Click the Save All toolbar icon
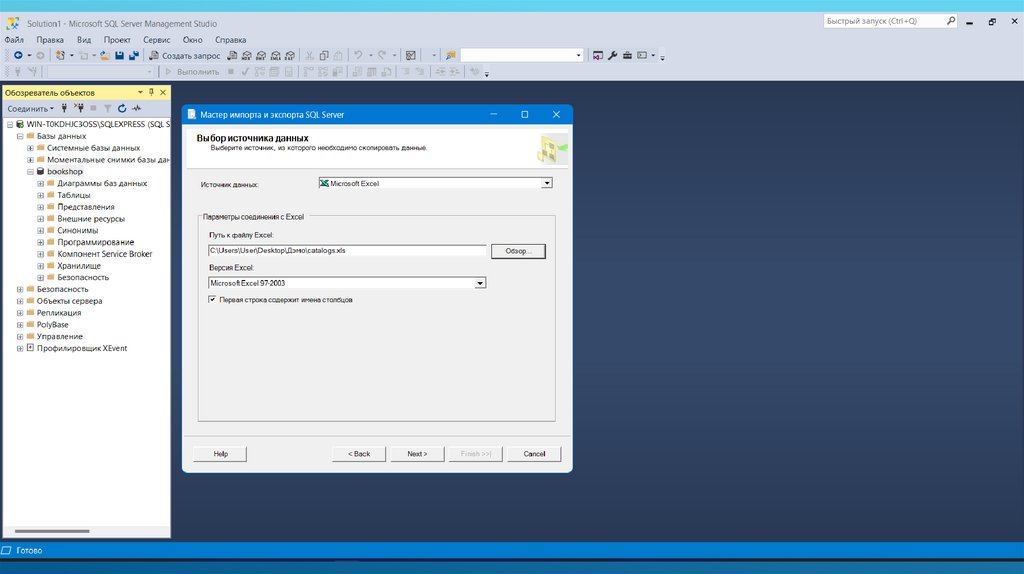 [x=133, y=56]
